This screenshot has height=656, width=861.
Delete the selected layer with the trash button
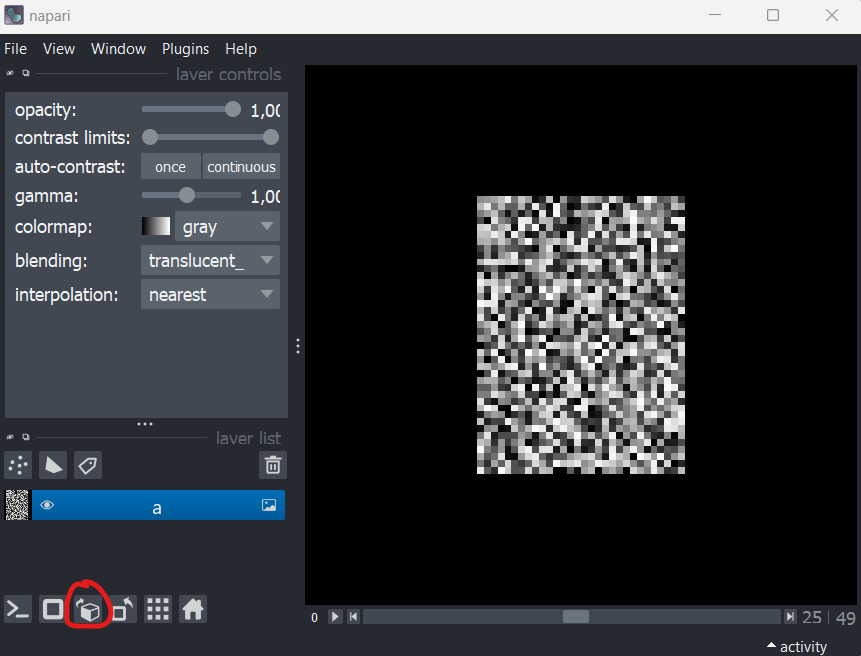point(272,465)
